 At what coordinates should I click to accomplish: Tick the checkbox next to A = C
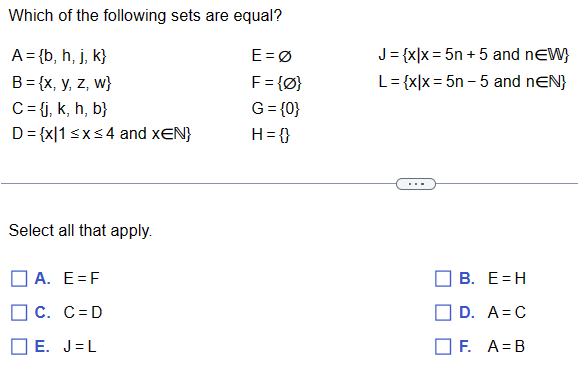click(x=443, y=313)
